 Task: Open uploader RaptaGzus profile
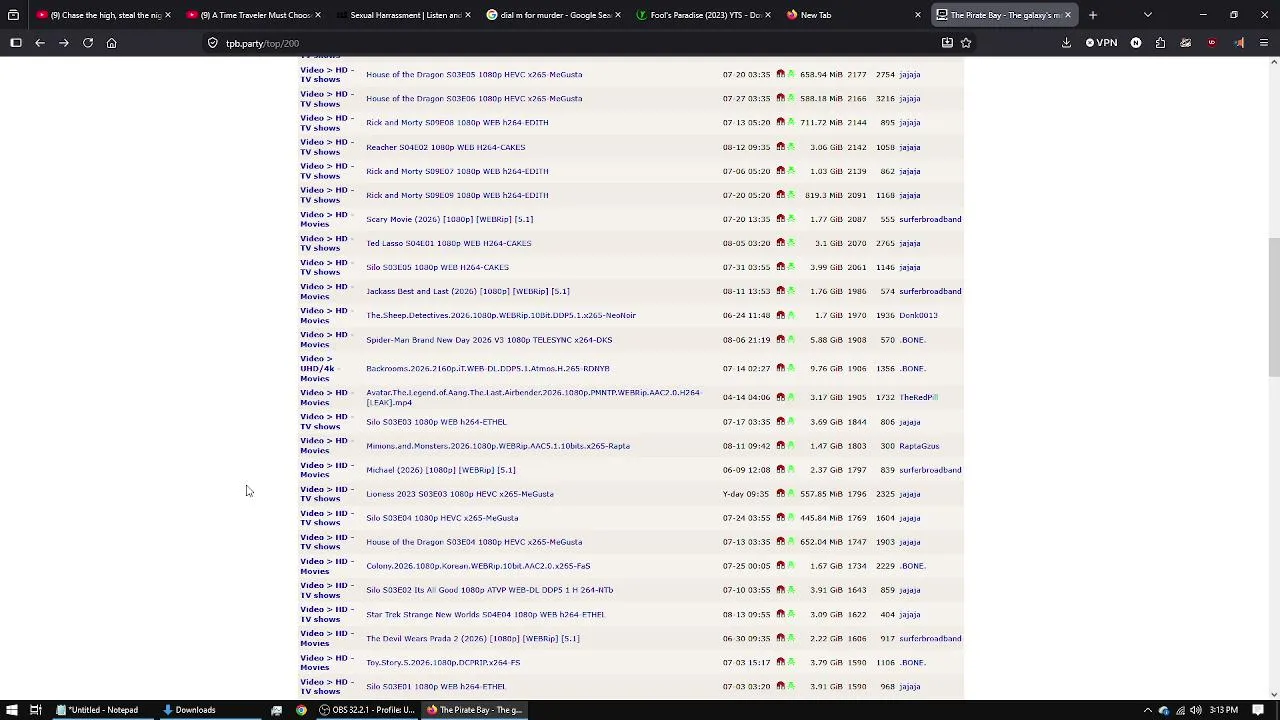[919, 446]
